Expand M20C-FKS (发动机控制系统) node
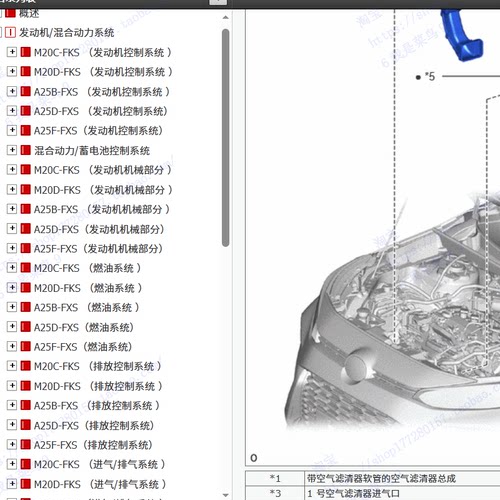 pyautogui.click(x=12, y=52)
